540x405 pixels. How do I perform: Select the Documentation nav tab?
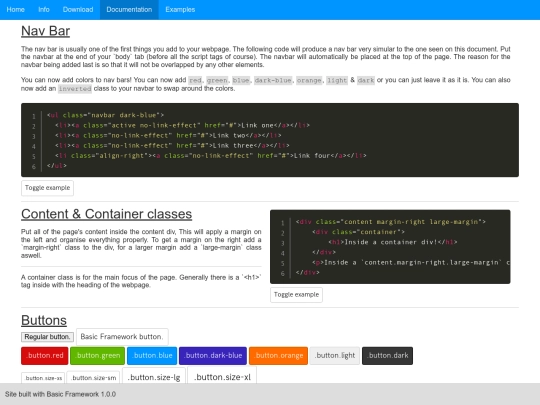click(129, 10)
